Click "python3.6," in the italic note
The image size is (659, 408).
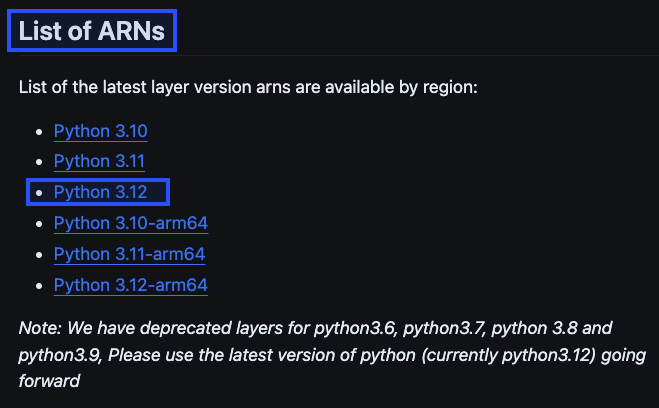(356, 328)
